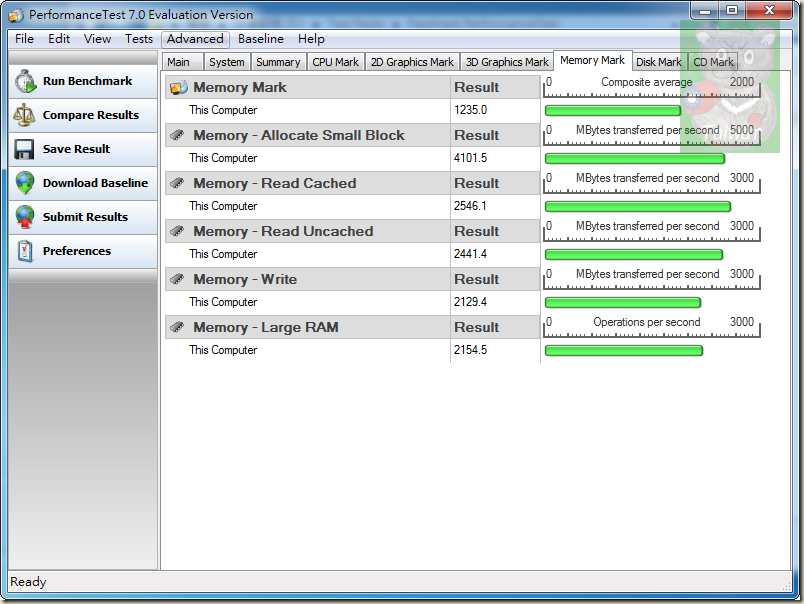804x604 pixels.
Task: Click the Run Benchmark stopwatch icon
Action: tap(25, 82)
